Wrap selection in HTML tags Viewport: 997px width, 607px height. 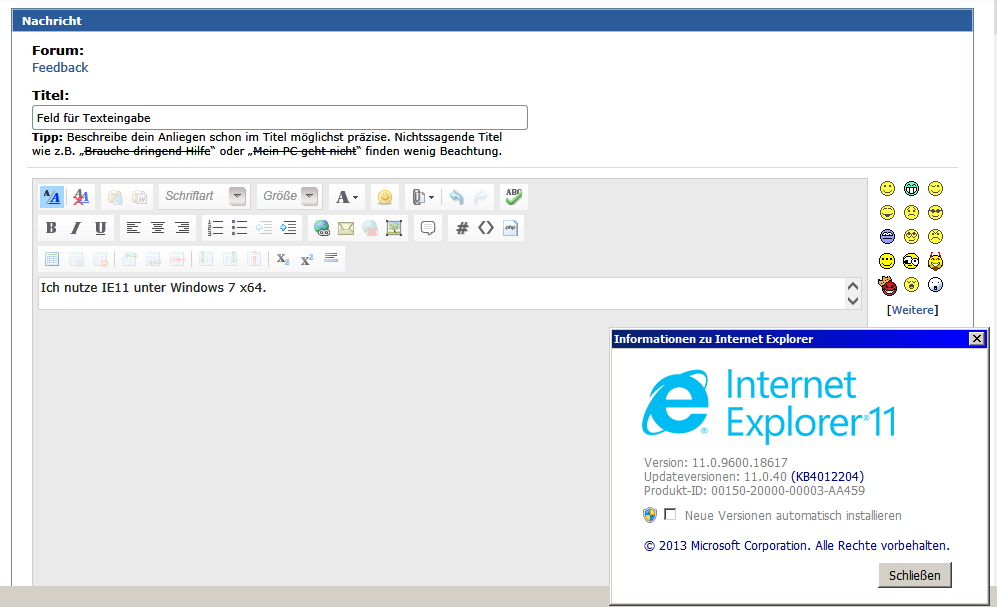[486, 228]
